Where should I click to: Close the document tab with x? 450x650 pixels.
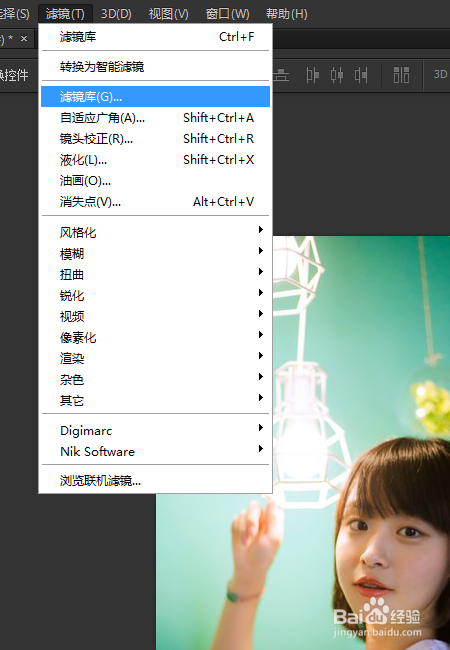point(24,39)
